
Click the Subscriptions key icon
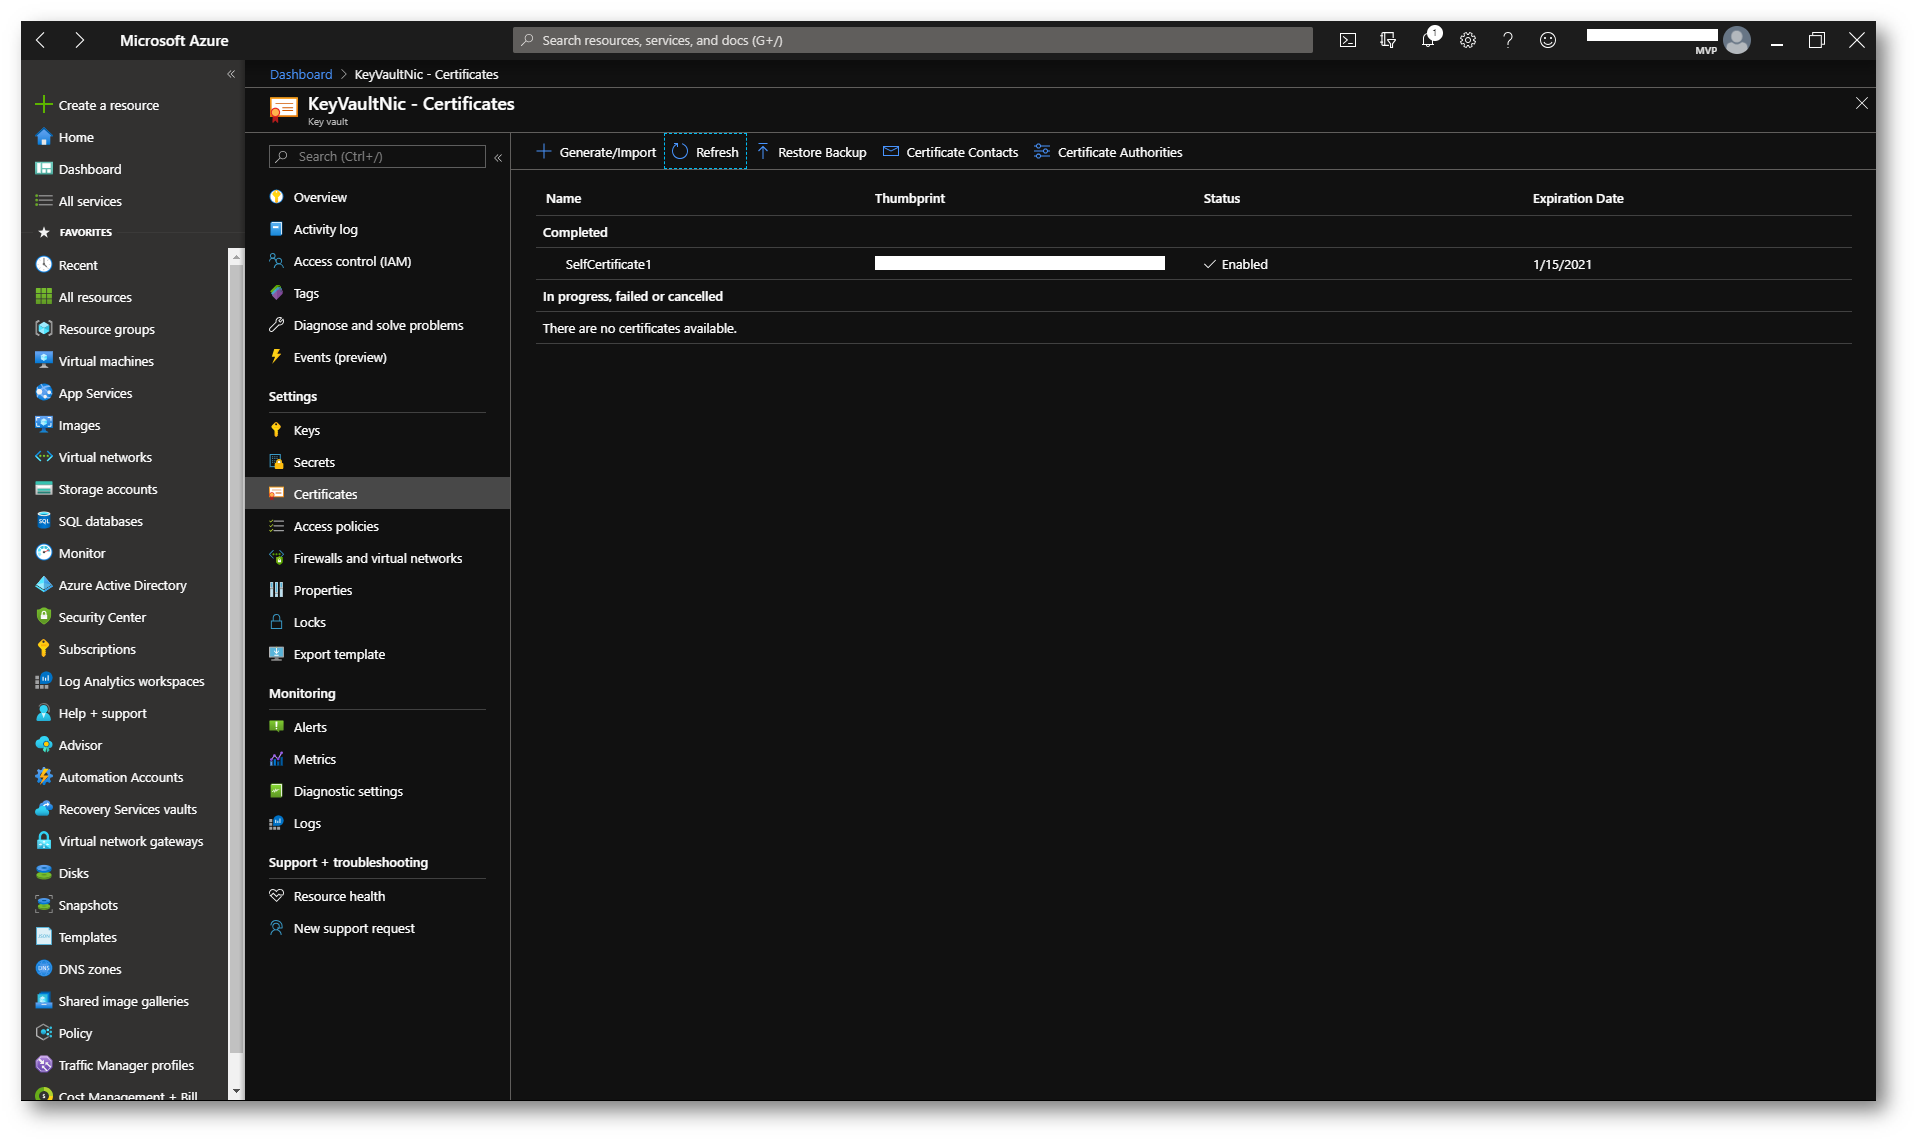[44, 649]
